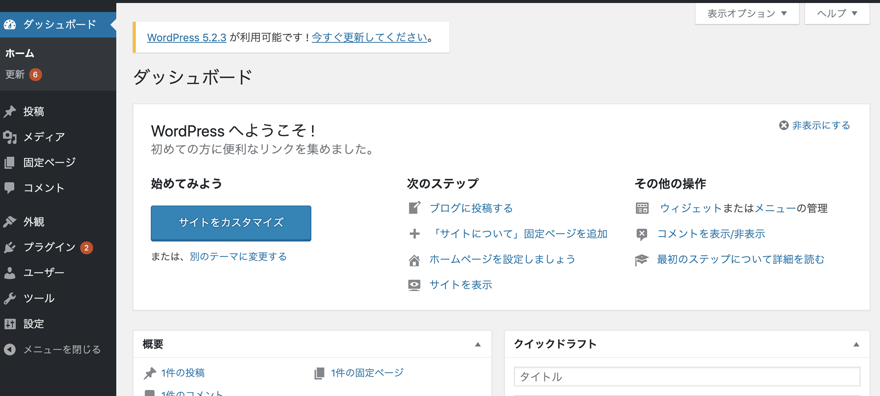
Task: Click the edit icon next to ブログに投稿する
Action: click(x=414, y=208)
